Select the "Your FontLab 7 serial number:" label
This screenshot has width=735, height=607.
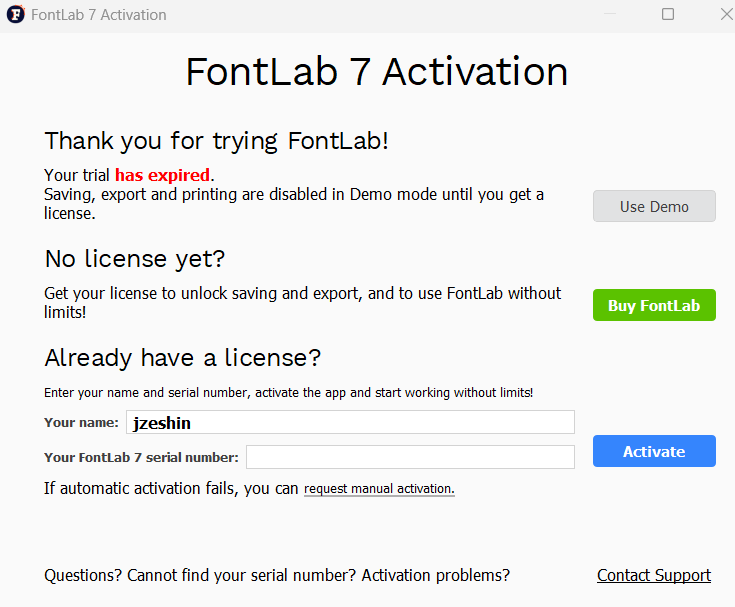[141, 457]
